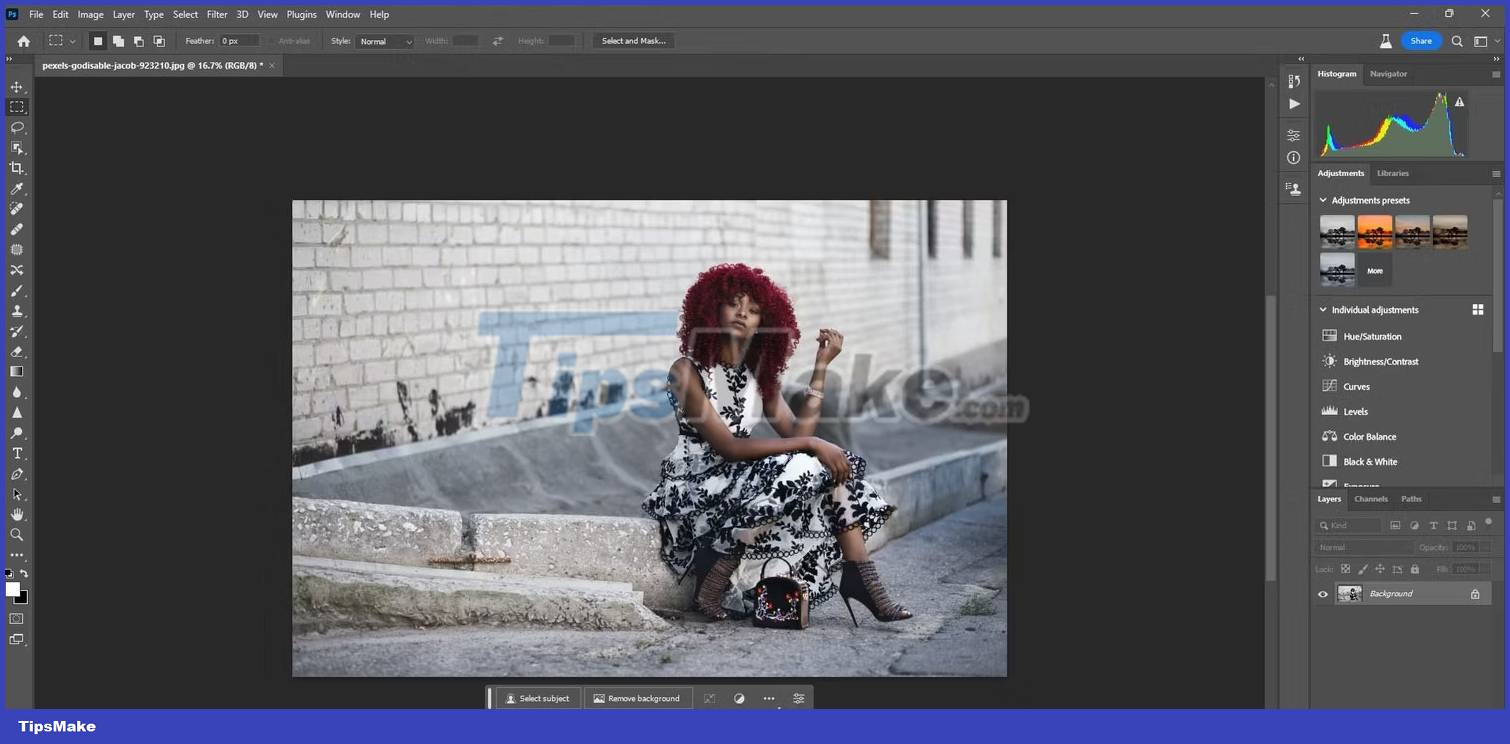Toggle the dark mode overlay in contextual taskbar
This screenshot has height=744, width=1510.
click(739, 698)
